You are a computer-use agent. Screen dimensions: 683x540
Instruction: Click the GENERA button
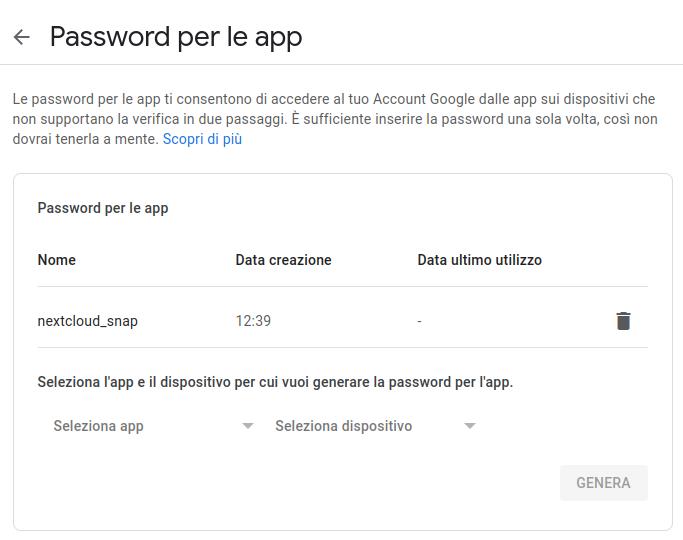tap(604, 483)
